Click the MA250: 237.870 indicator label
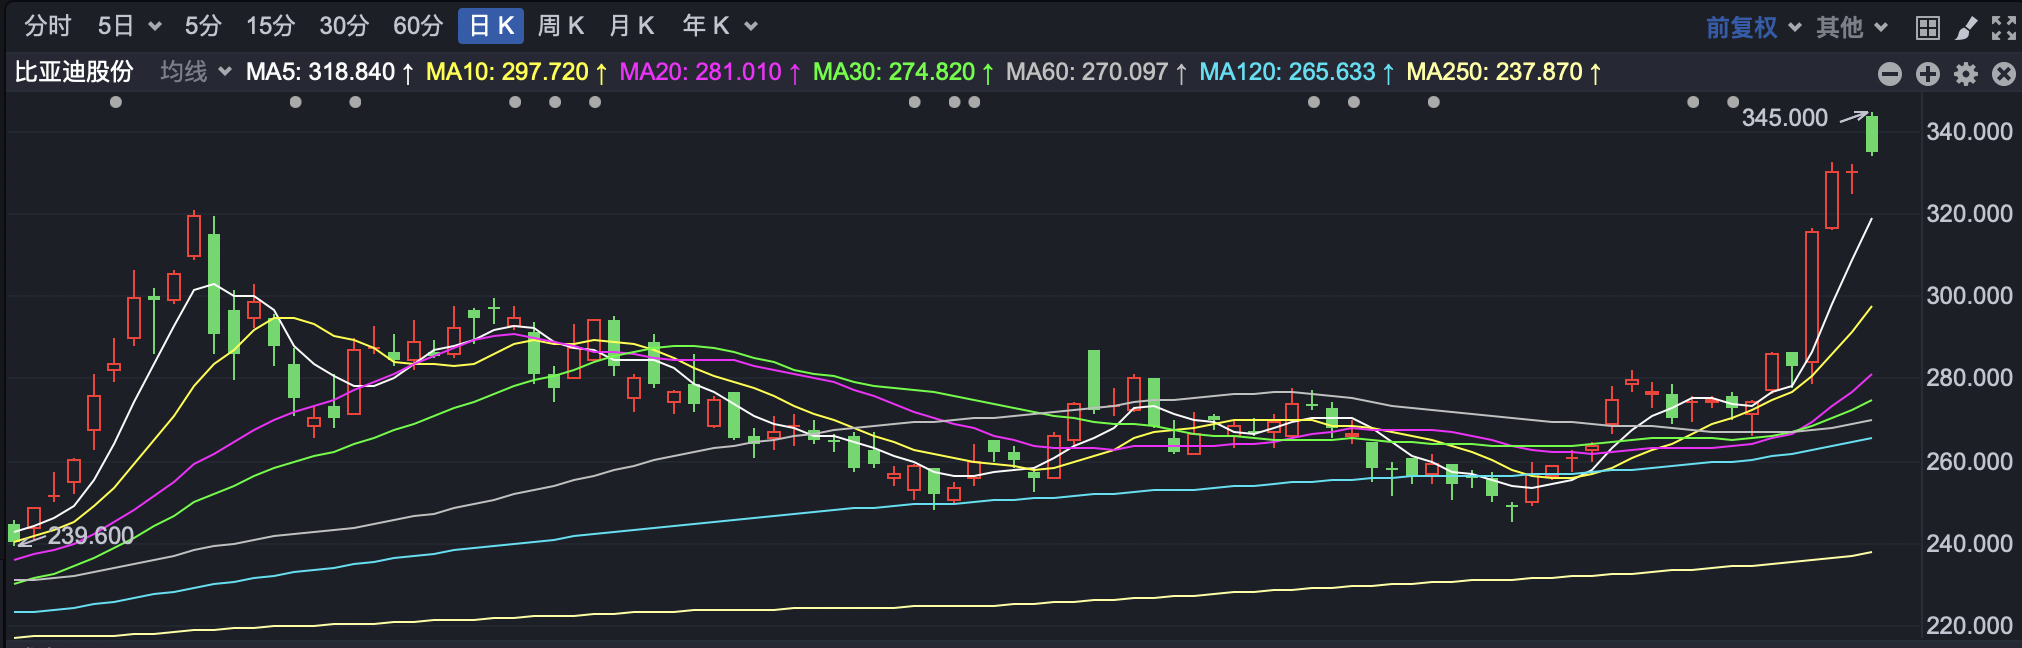Image resolution: width=2022 pixels, height=648 pixels. (x=1504, y=72)
